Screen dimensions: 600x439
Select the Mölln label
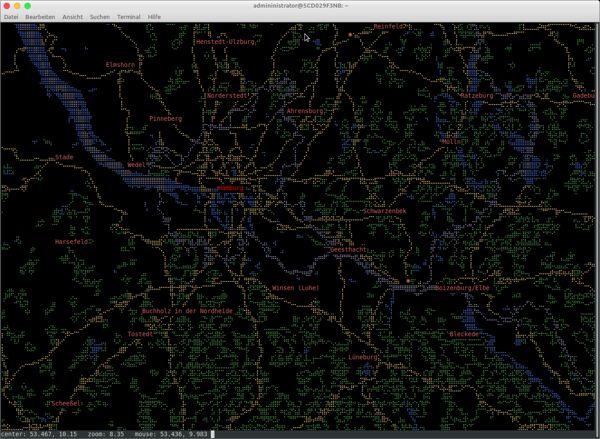(451, 142)
